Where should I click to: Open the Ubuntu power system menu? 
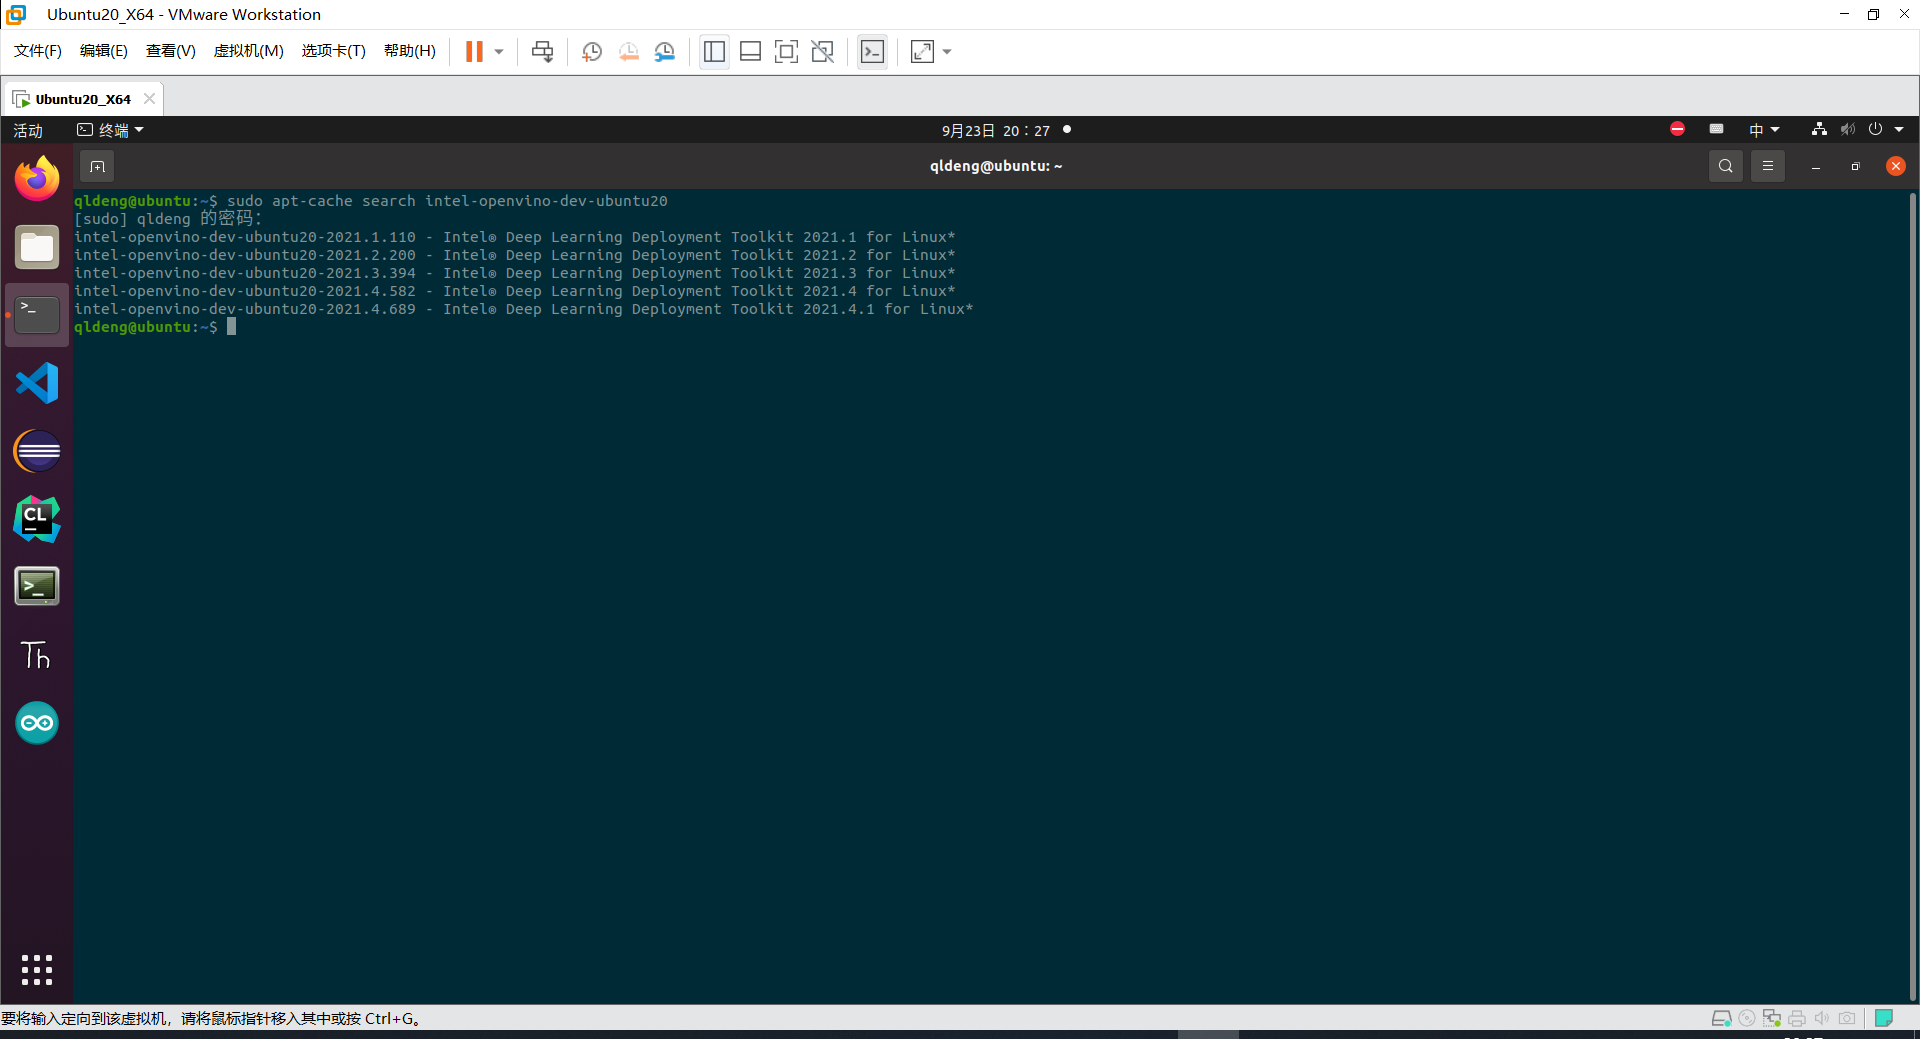pos(1886,129)
